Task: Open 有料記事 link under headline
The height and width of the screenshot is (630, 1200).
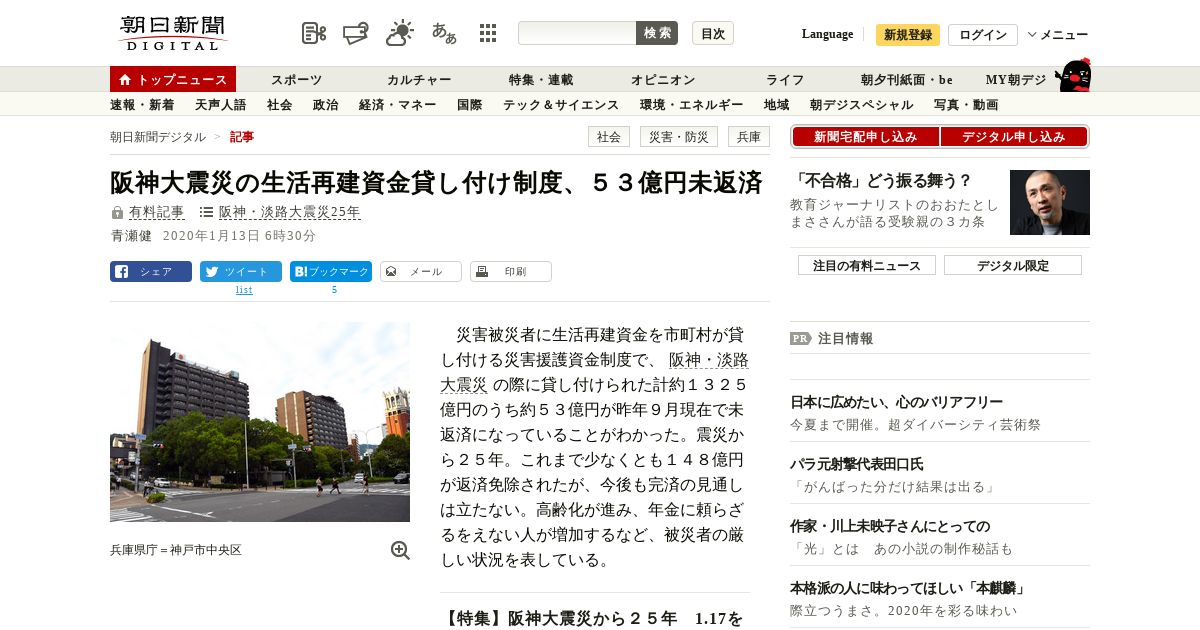Action: tap(157, 212)
